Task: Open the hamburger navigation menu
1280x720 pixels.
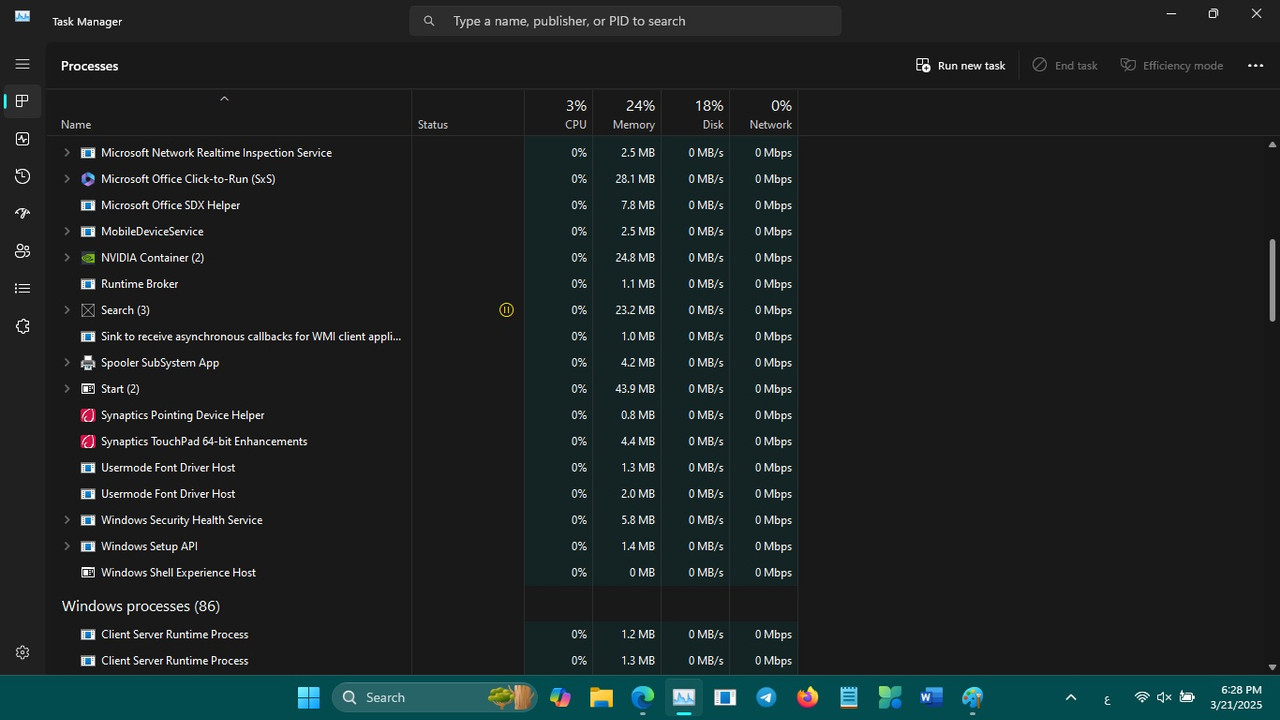Action: coord(22,64)
